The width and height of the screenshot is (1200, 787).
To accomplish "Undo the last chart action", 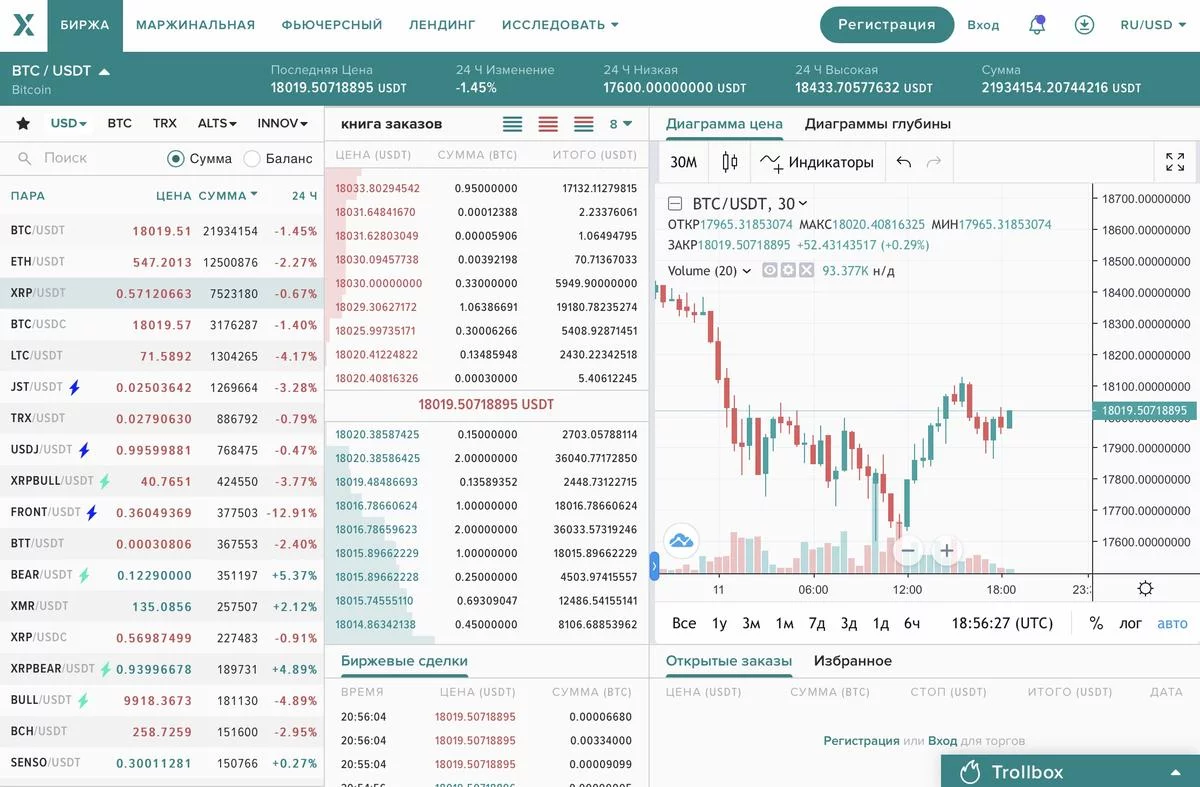I will (904, 162).
